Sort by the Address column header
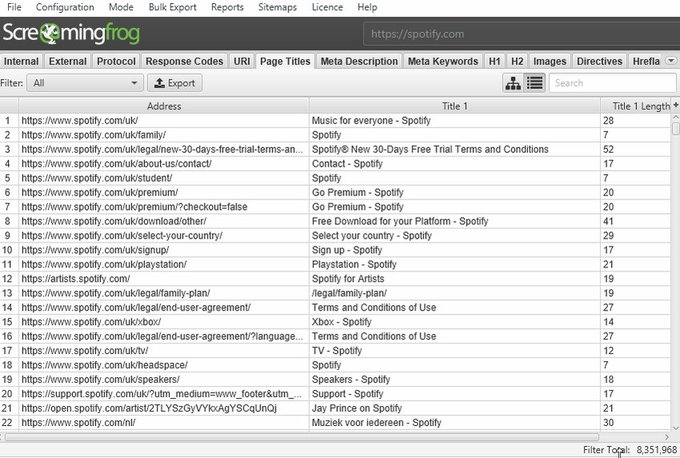 click(x=164, y=106)
